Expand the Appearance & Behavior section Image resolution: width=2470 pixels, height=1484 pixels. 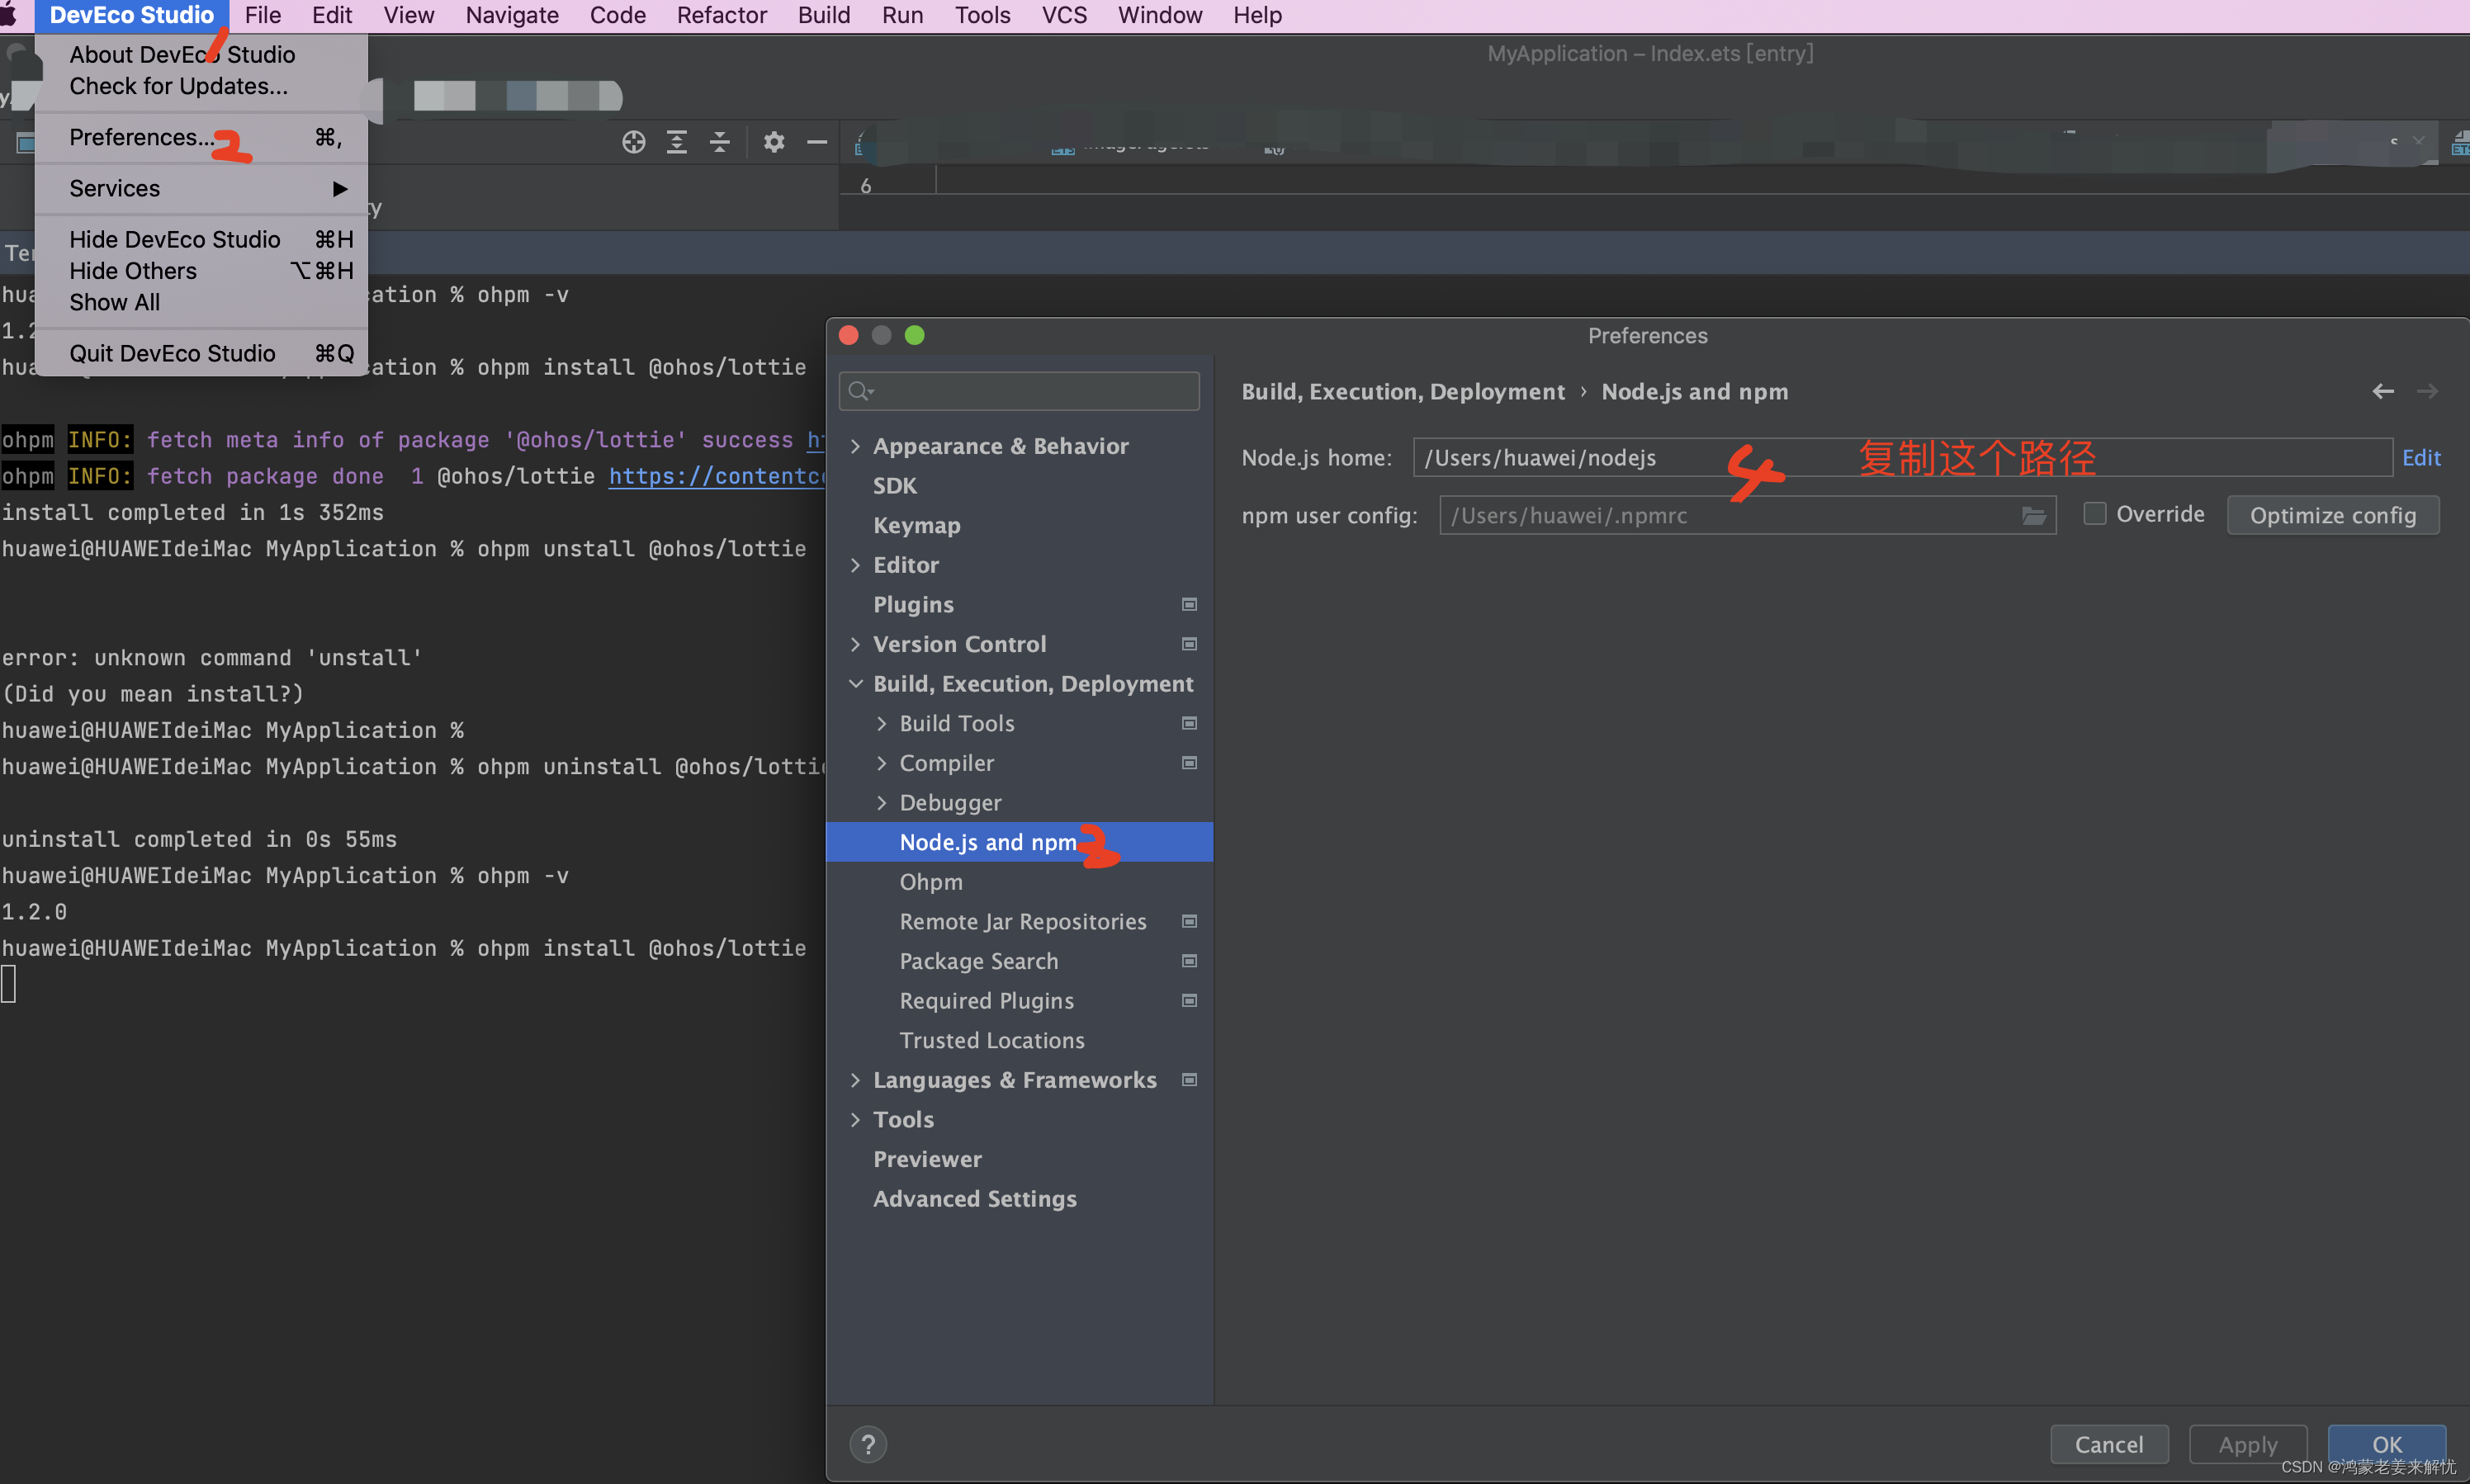855,446
